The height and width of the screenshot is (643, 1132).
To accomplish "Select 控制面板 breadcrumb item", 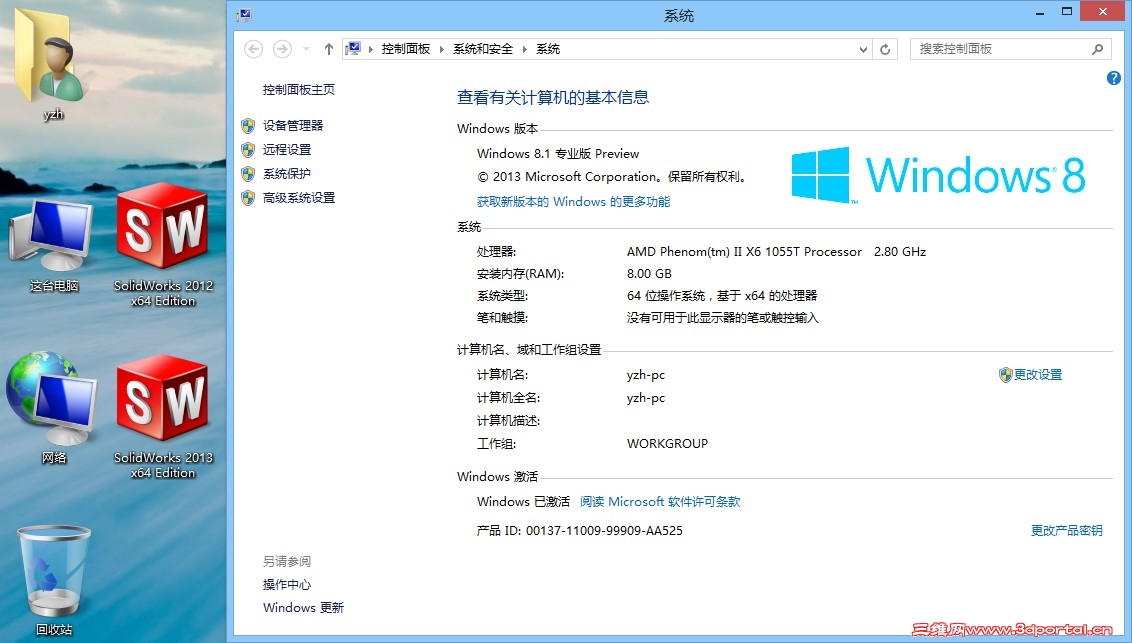I will pyautogui.click(x=406, y=48).
